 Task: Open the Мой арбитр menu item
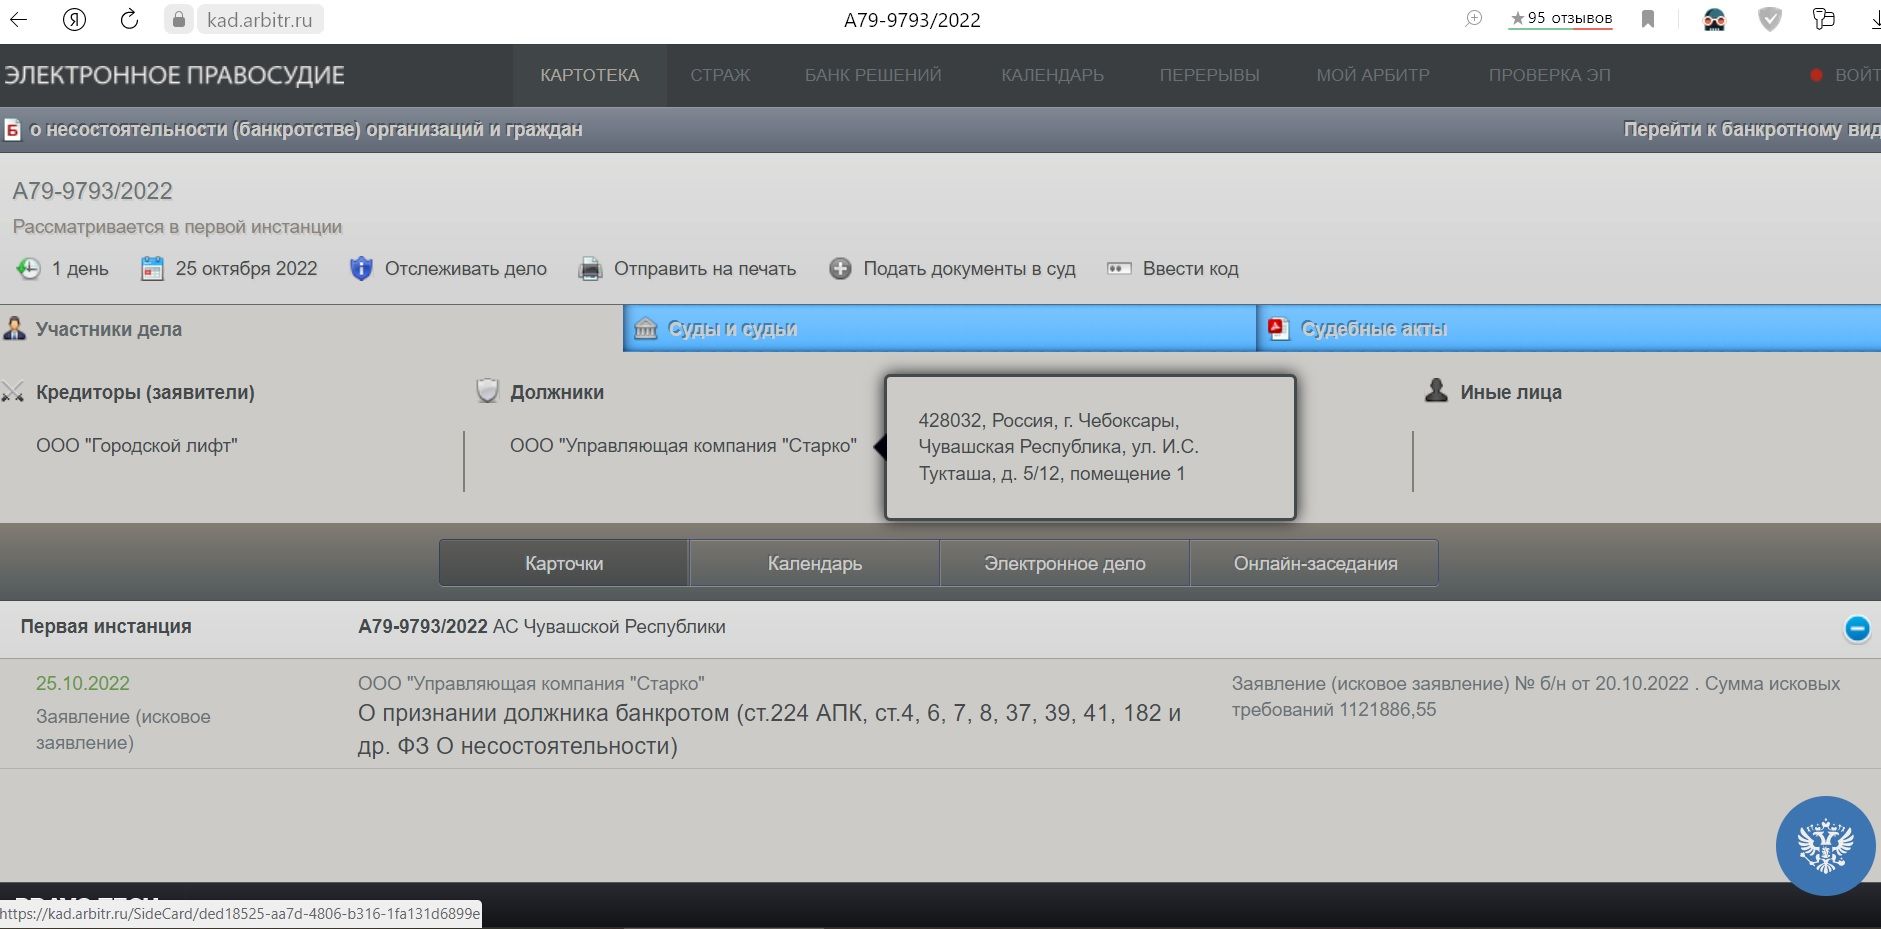pyautogui.click(x=1372, y=75)
